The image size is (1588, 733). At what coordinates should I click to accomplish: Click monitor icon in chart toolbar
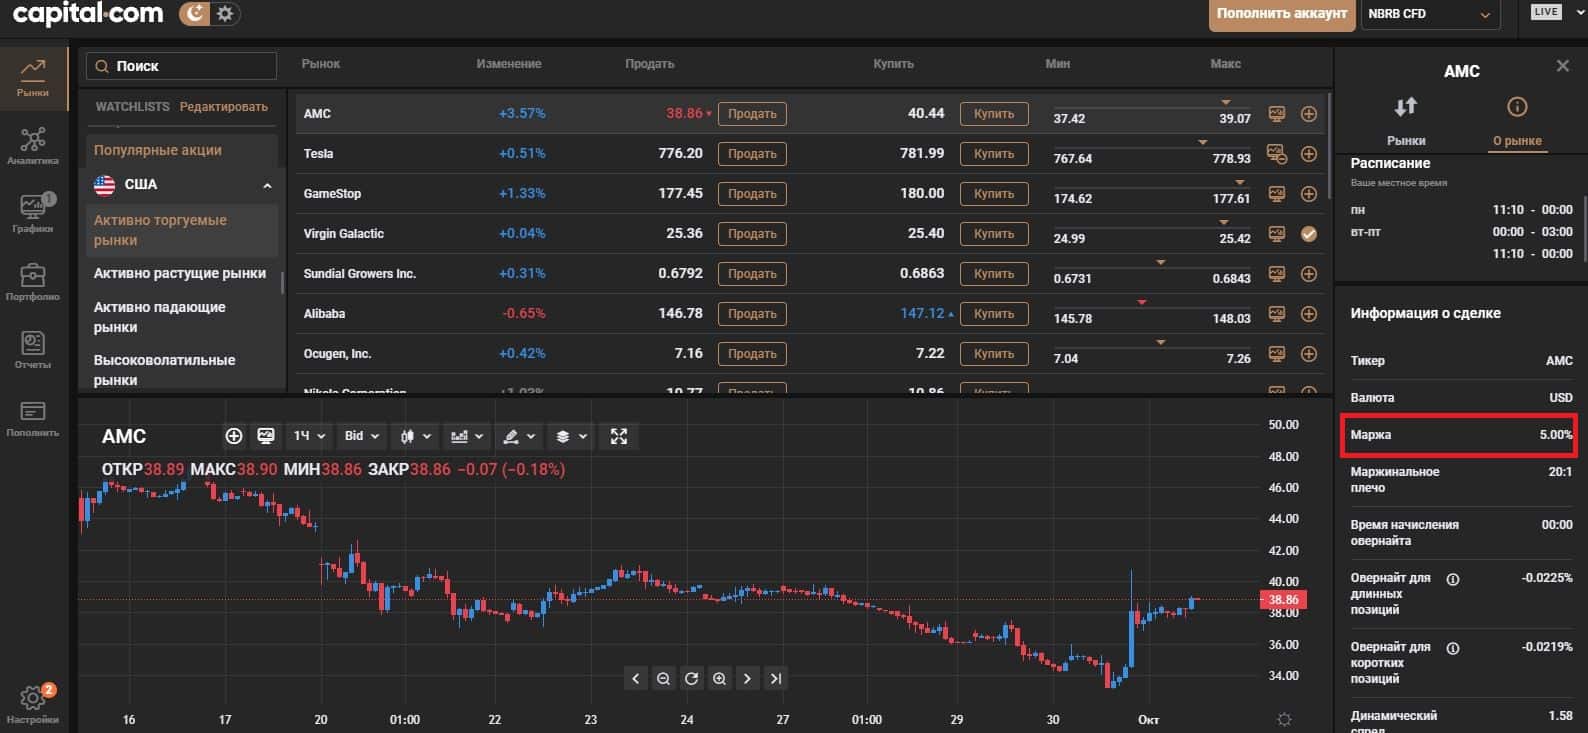[266, 436]
